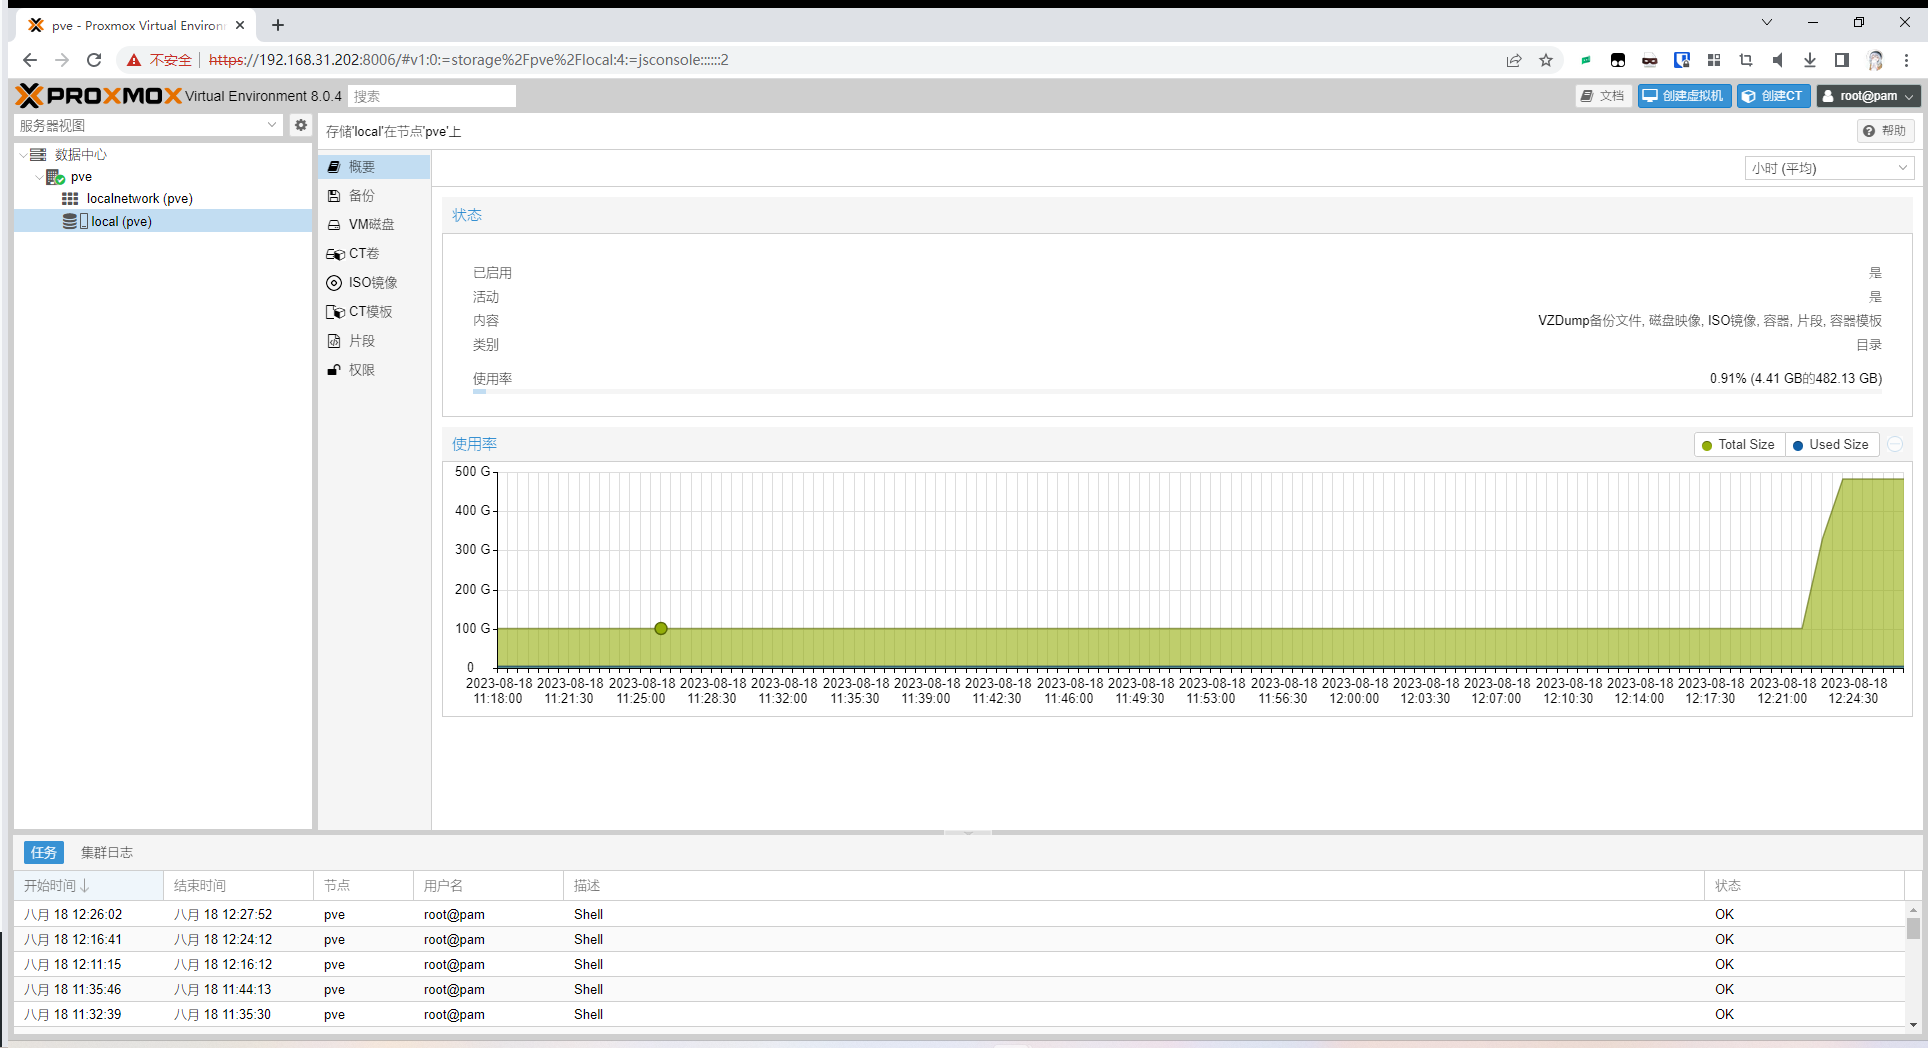Open the root@pam user menu
Screen dimensions: 1928x1048
(x=1867, y=96)
